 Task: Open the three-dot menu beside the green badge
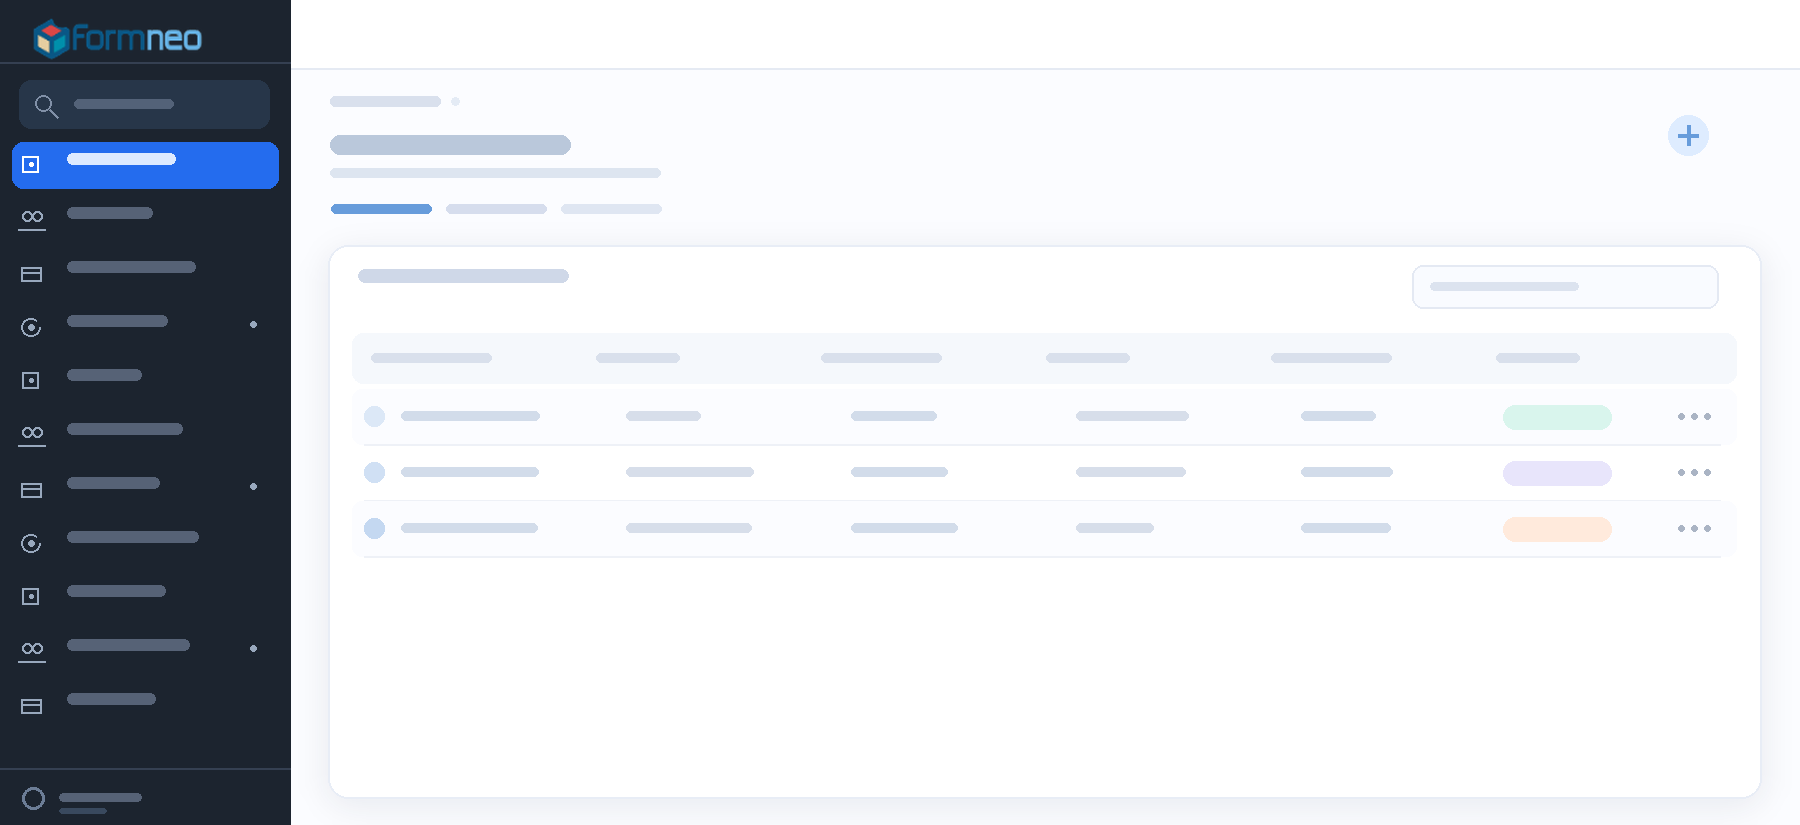click(1694, 416)
